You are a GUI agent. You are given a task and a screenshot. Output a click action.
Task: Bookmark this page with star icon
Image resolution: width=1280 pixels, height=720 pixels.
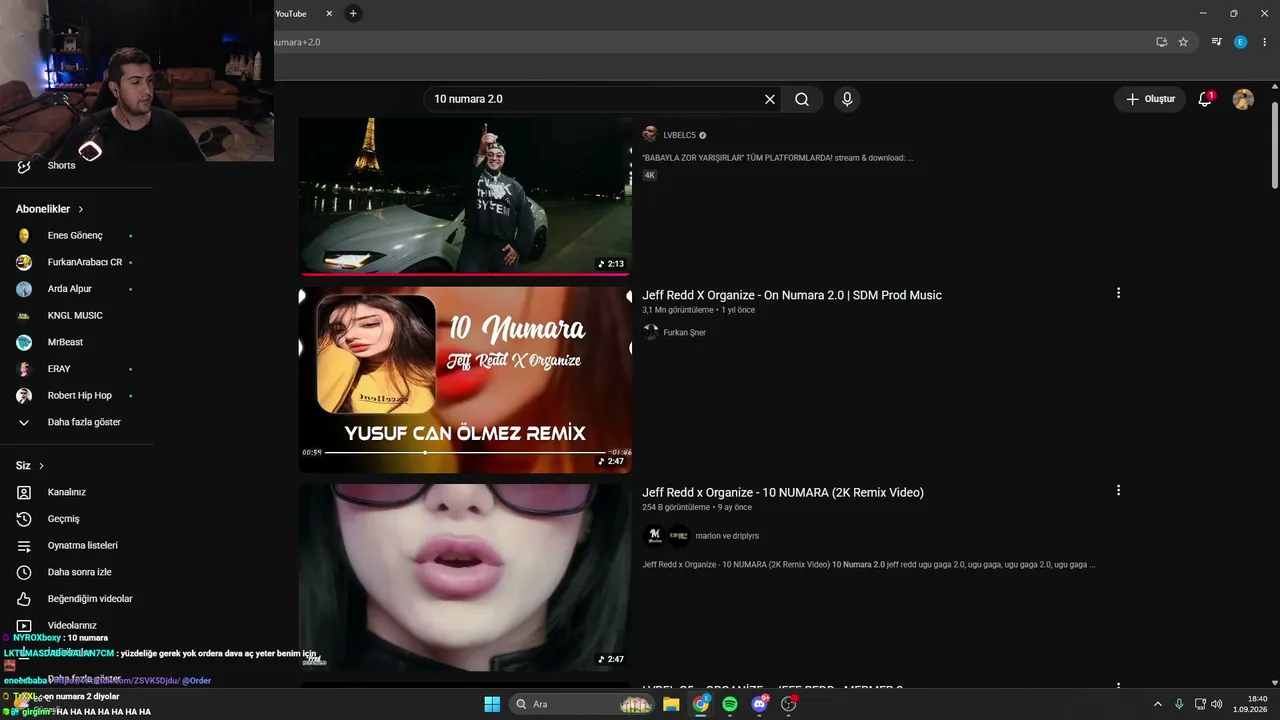[1183, 42]
